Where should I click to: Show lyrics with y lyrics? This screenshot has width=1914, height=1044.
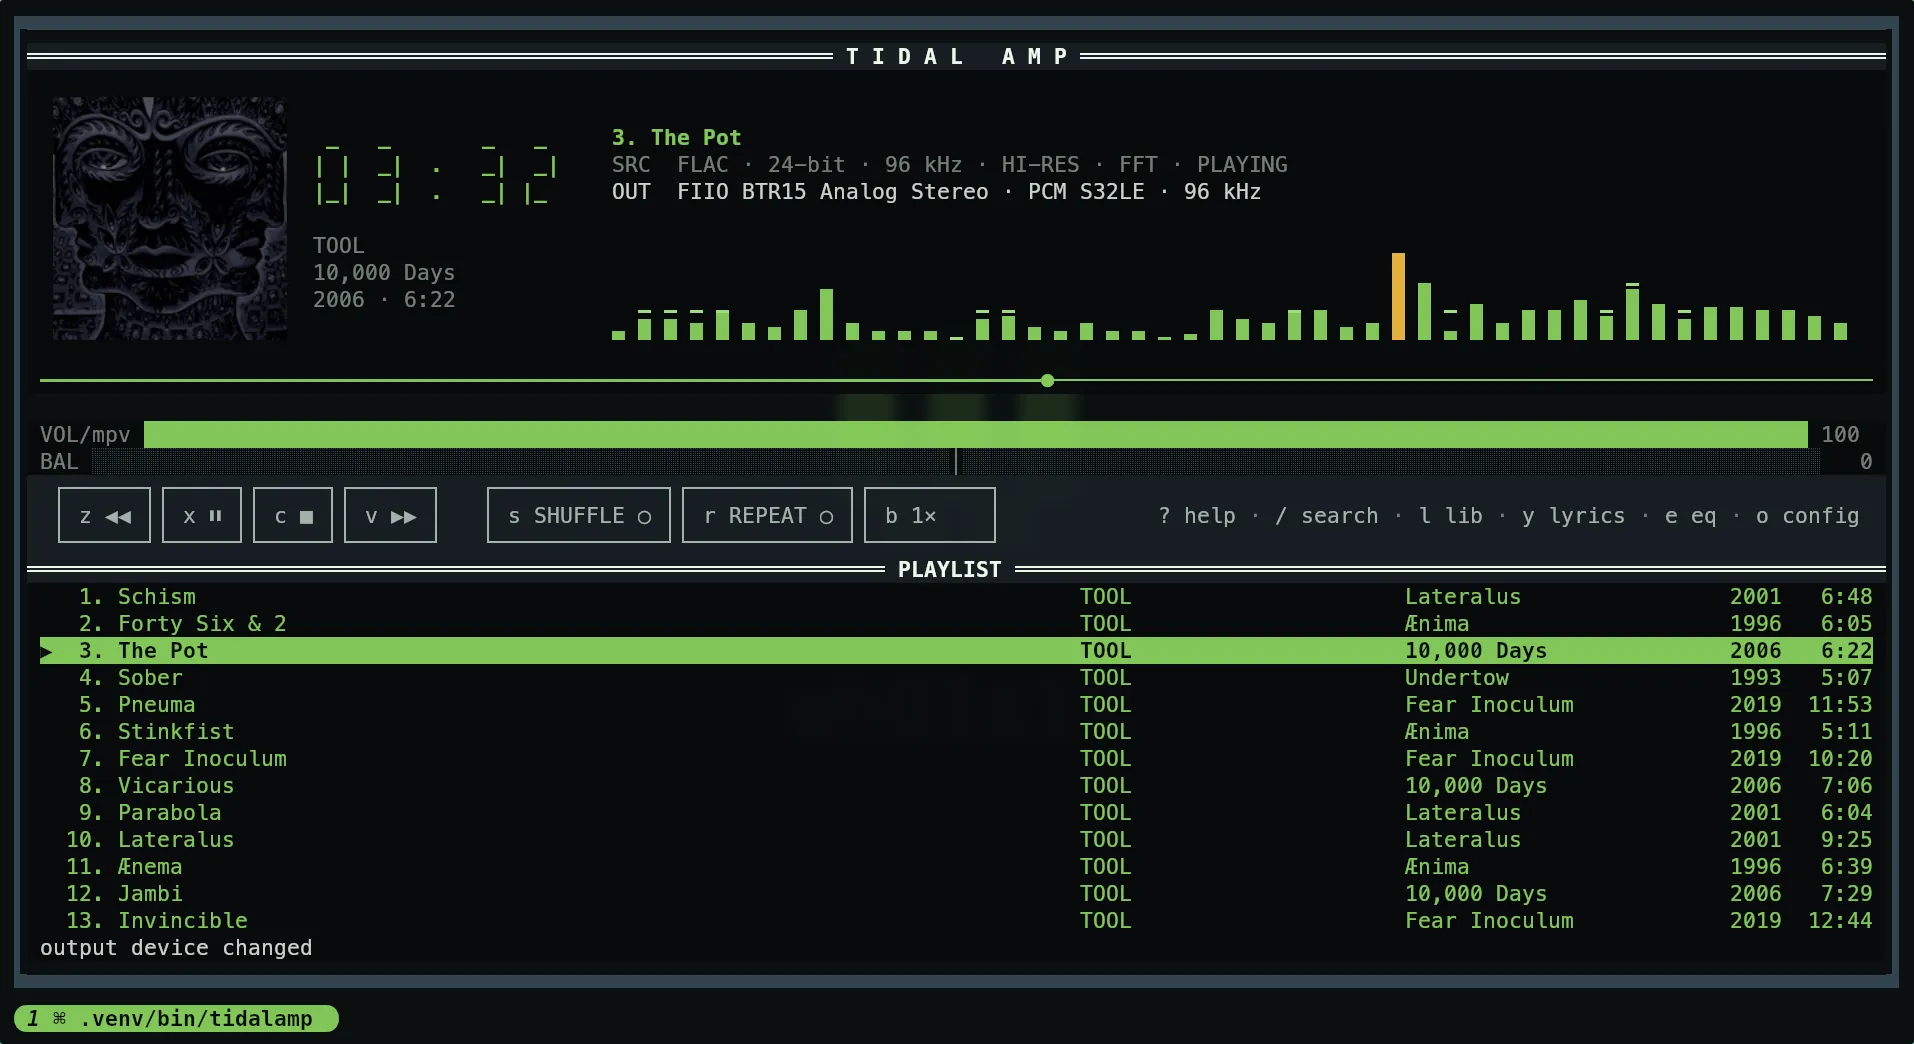pyautogui.click(x=1574, y=516)
